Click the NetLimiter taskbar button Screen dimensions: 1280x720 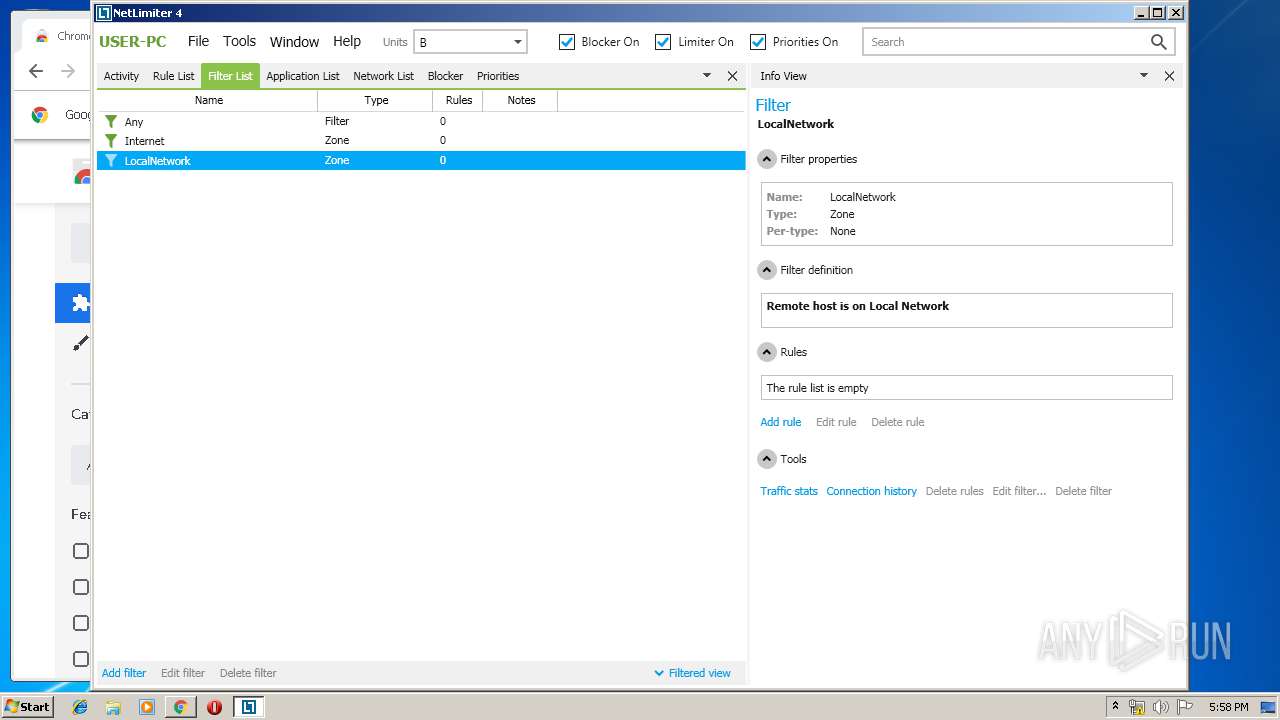coord(248,707)
